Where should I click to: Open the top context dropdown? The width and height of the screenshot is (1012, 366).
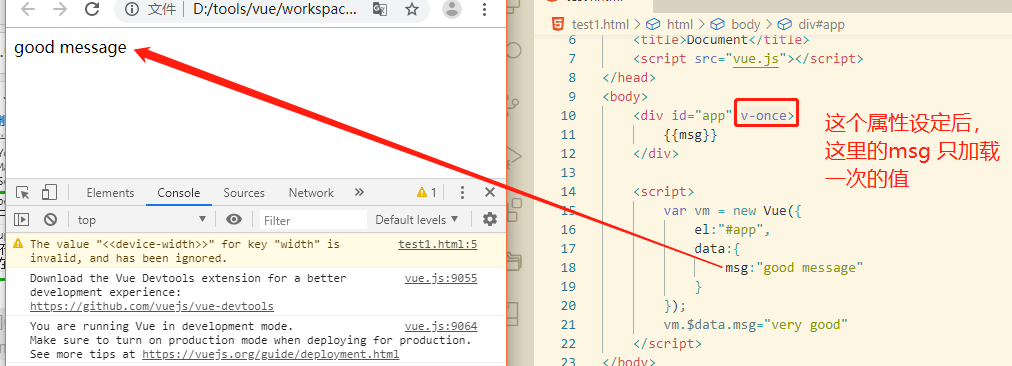tap(141, 219)
